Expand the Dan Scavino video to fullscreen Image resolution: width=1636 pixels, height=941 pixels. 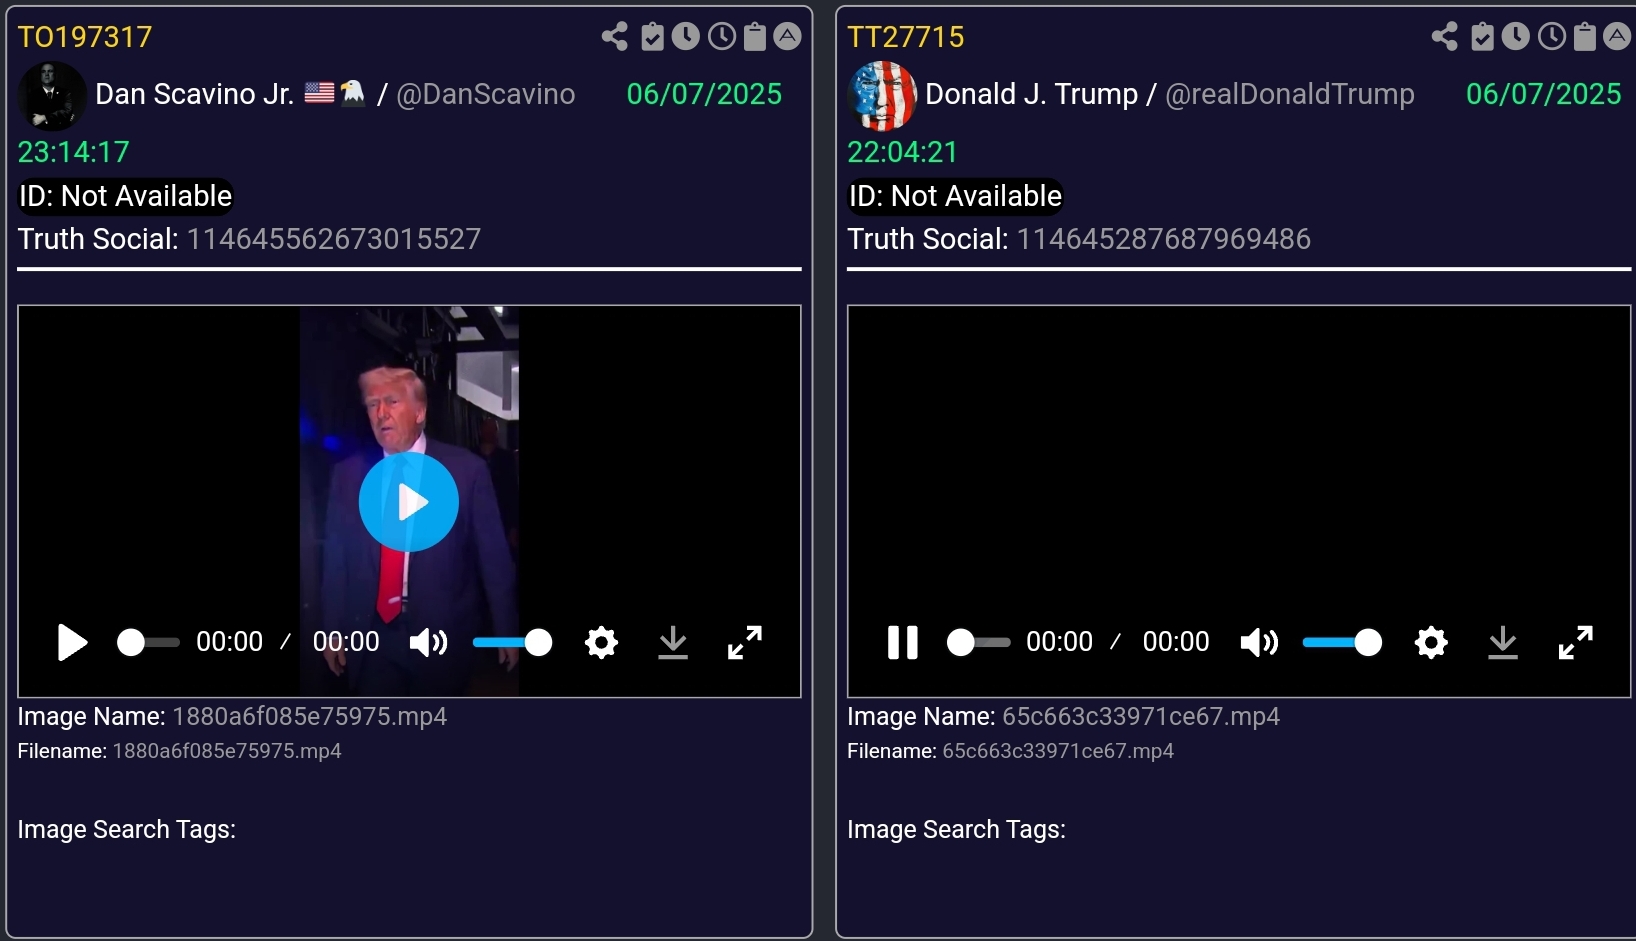(x=745, y=642)
